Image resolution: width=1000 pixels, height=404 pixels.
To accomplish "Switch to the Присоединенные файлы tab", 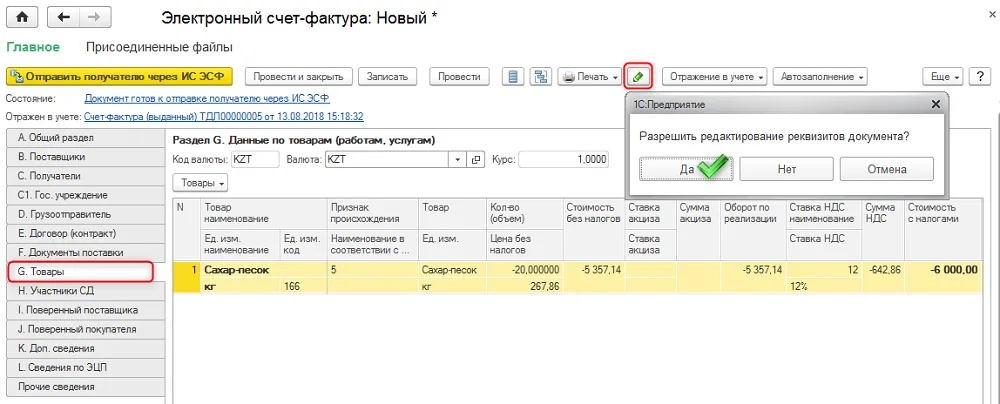I will 159,47.
